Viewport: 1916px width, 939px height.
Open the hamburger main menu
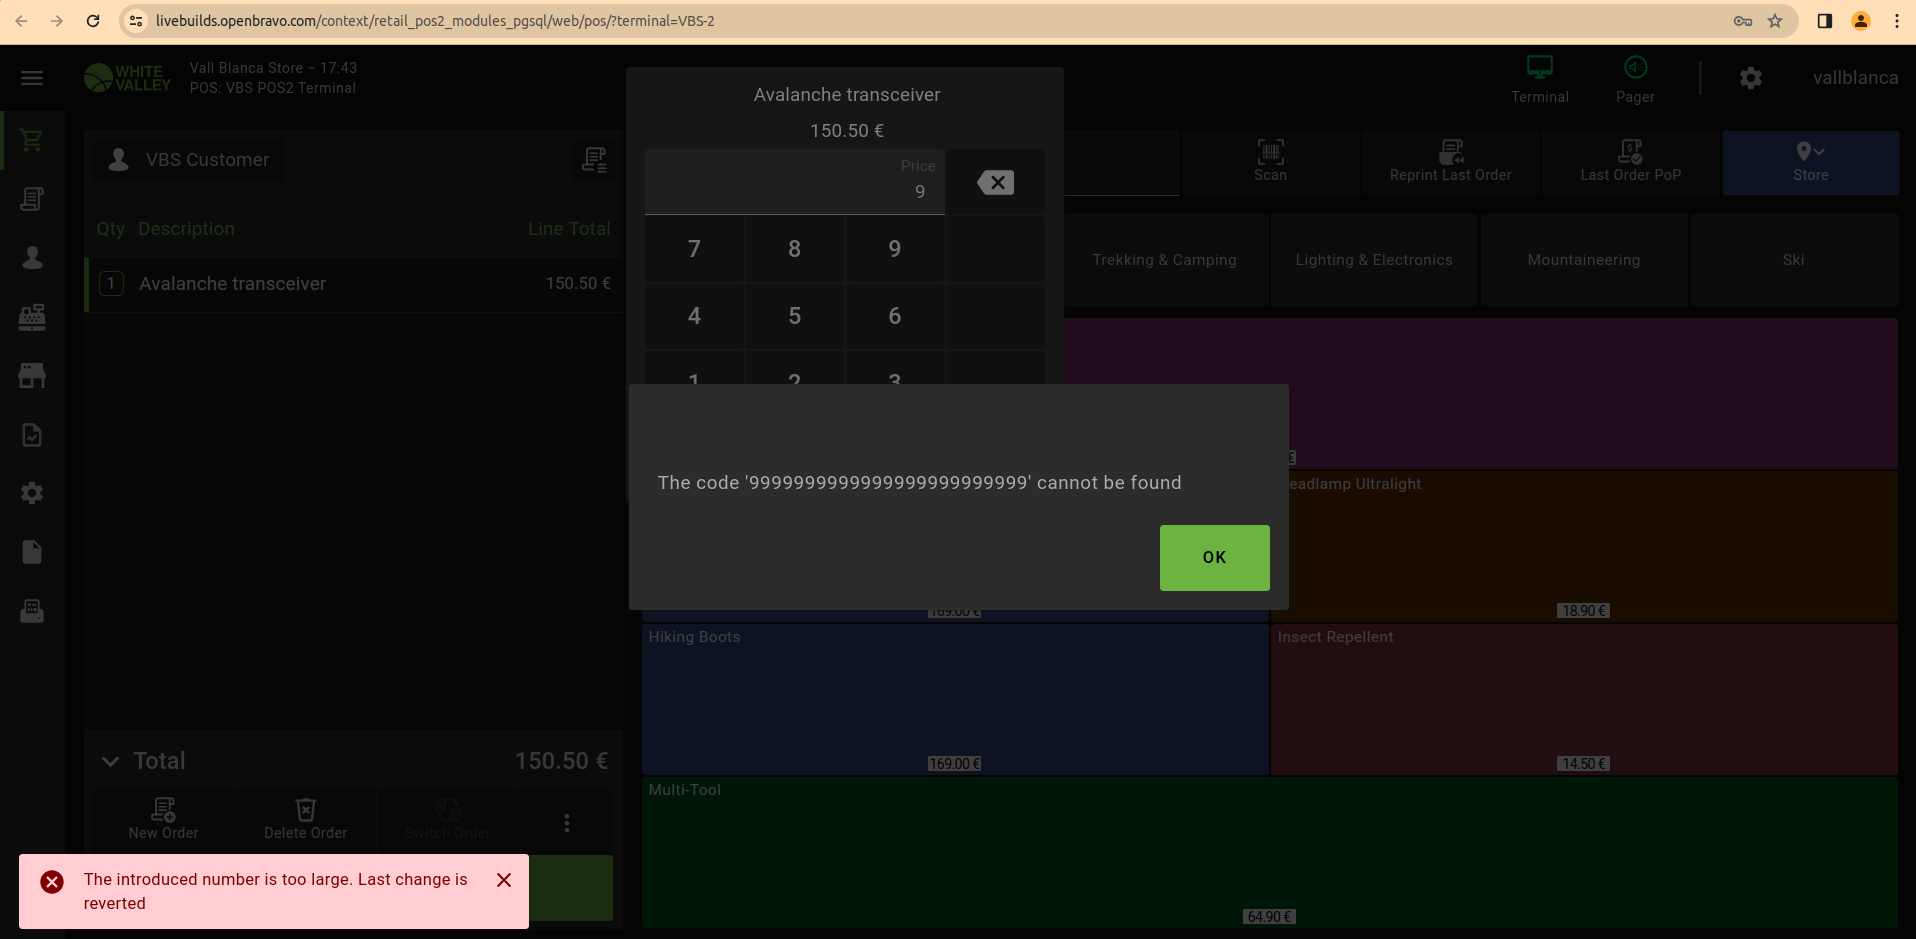coord(32,78)
